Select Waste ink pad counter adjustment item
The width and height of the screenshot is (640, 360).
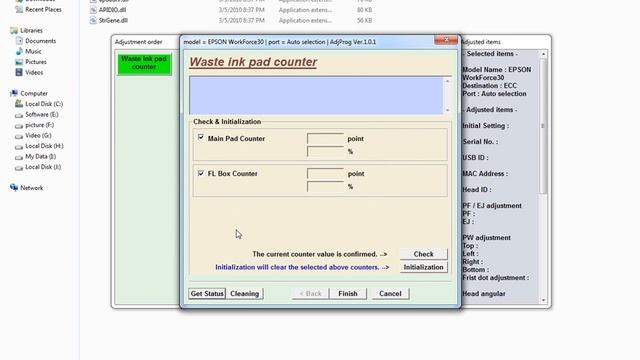point(144,63)
